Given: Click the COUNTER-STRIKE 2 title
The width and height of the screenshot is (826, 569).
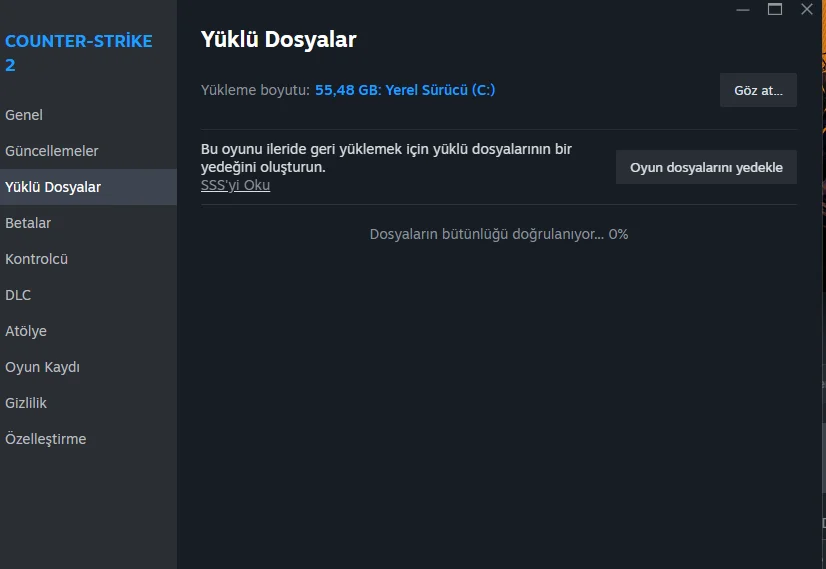Looking at the screenshot, I should tap(78, 53).
